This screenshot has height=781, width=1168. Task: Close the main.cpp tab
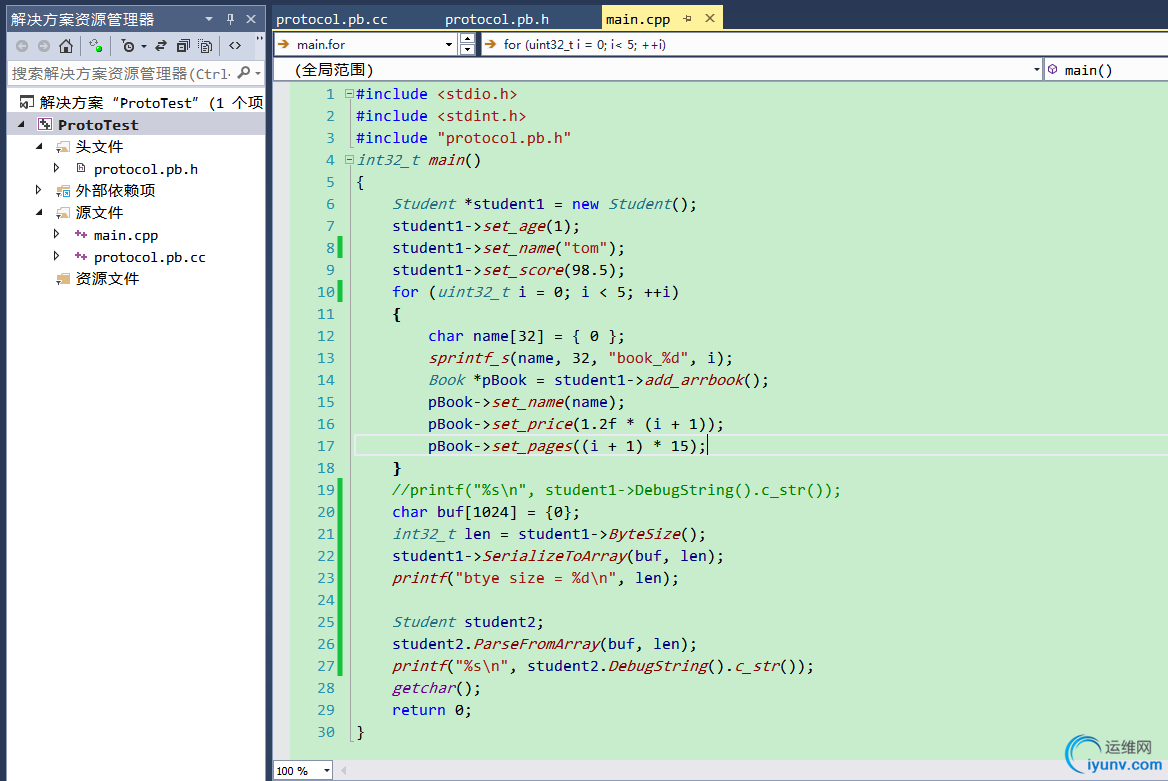click(x=710, y=19)
